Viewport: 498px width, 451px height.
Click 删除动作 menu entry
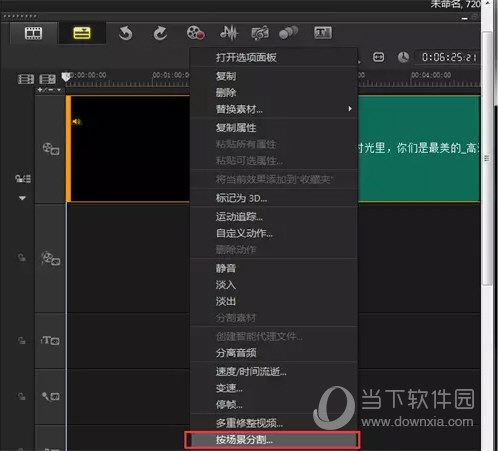[x=274, y=250]
